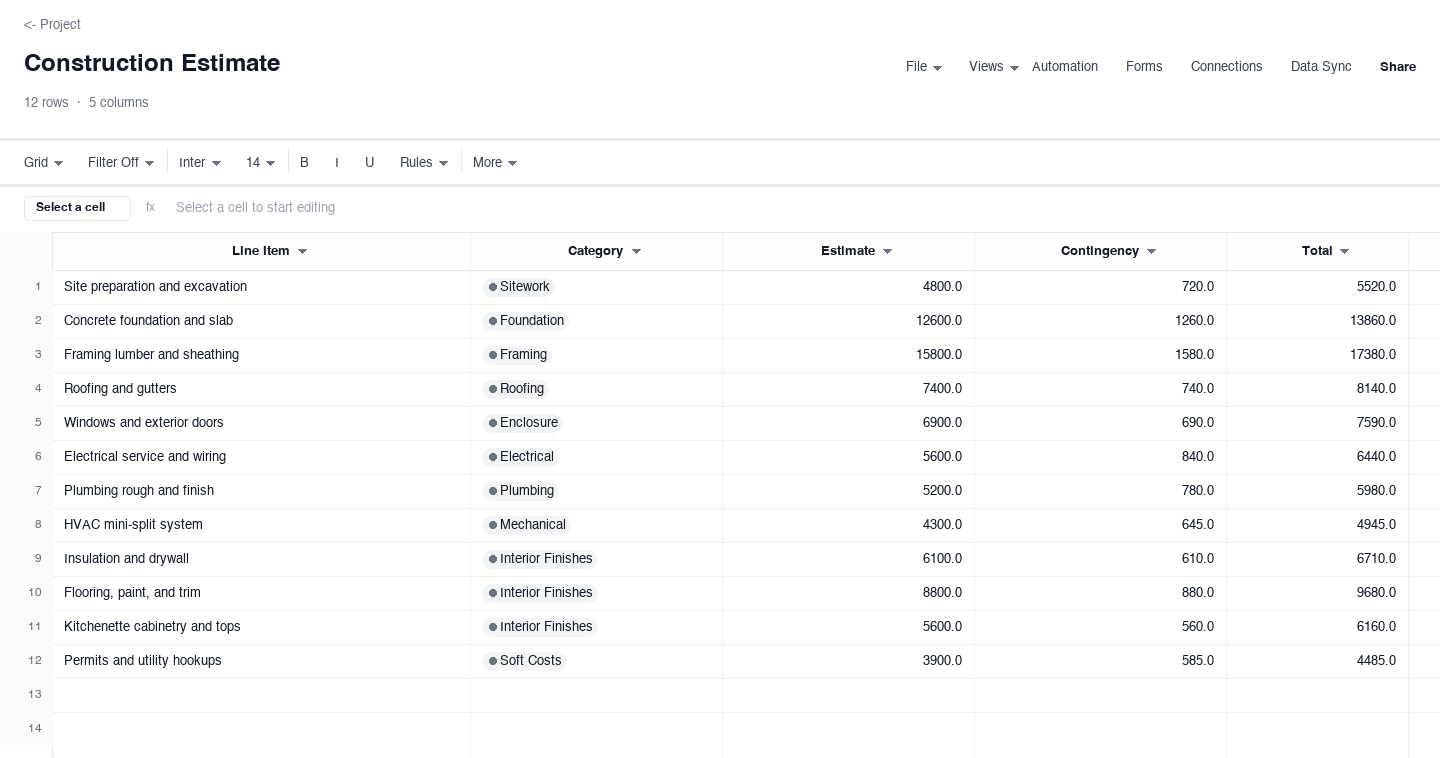Image resolution: width=1440 pixels, height=758 pixels.
Task: Select the Electrical category tag
Action: [x=520, y=457]
